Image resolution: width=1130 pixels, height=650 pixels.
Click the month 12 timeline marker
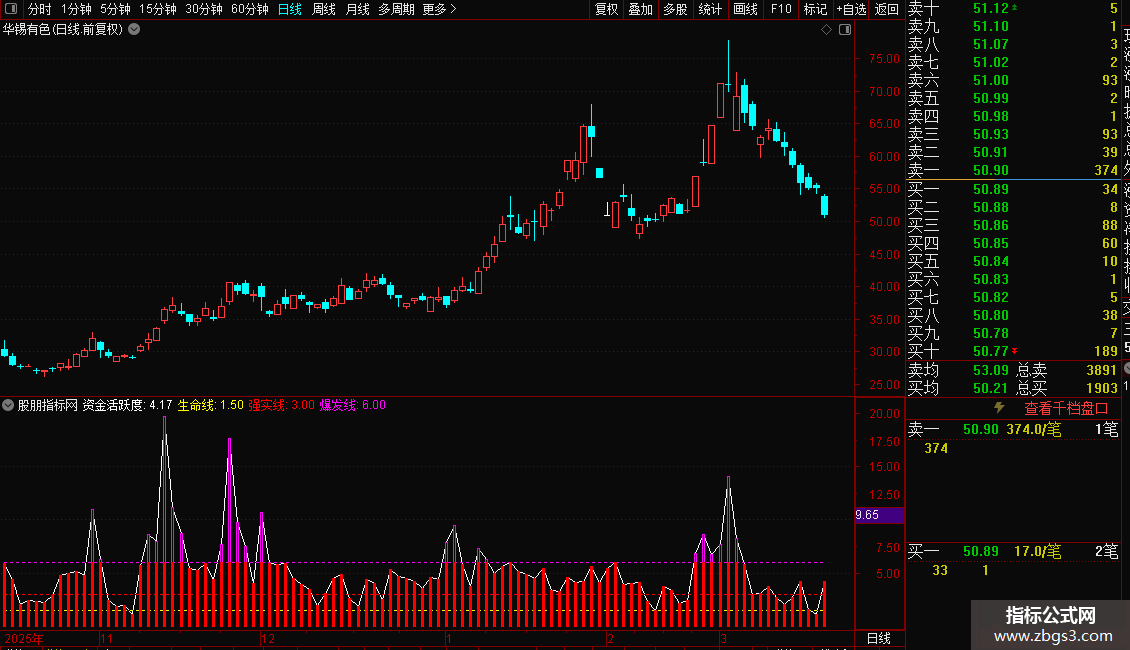tap(267, 639)
